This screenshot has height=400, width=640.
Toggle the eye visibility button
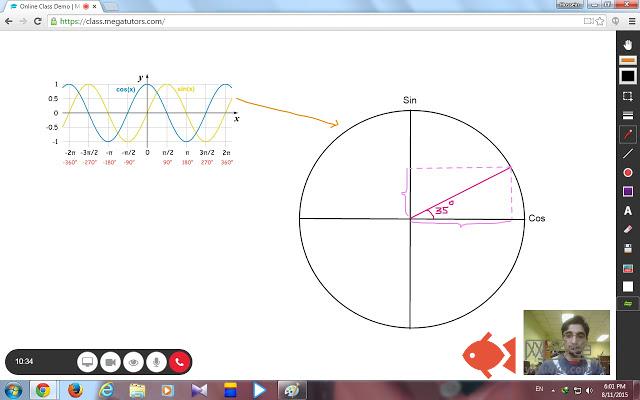coord(133,361)
